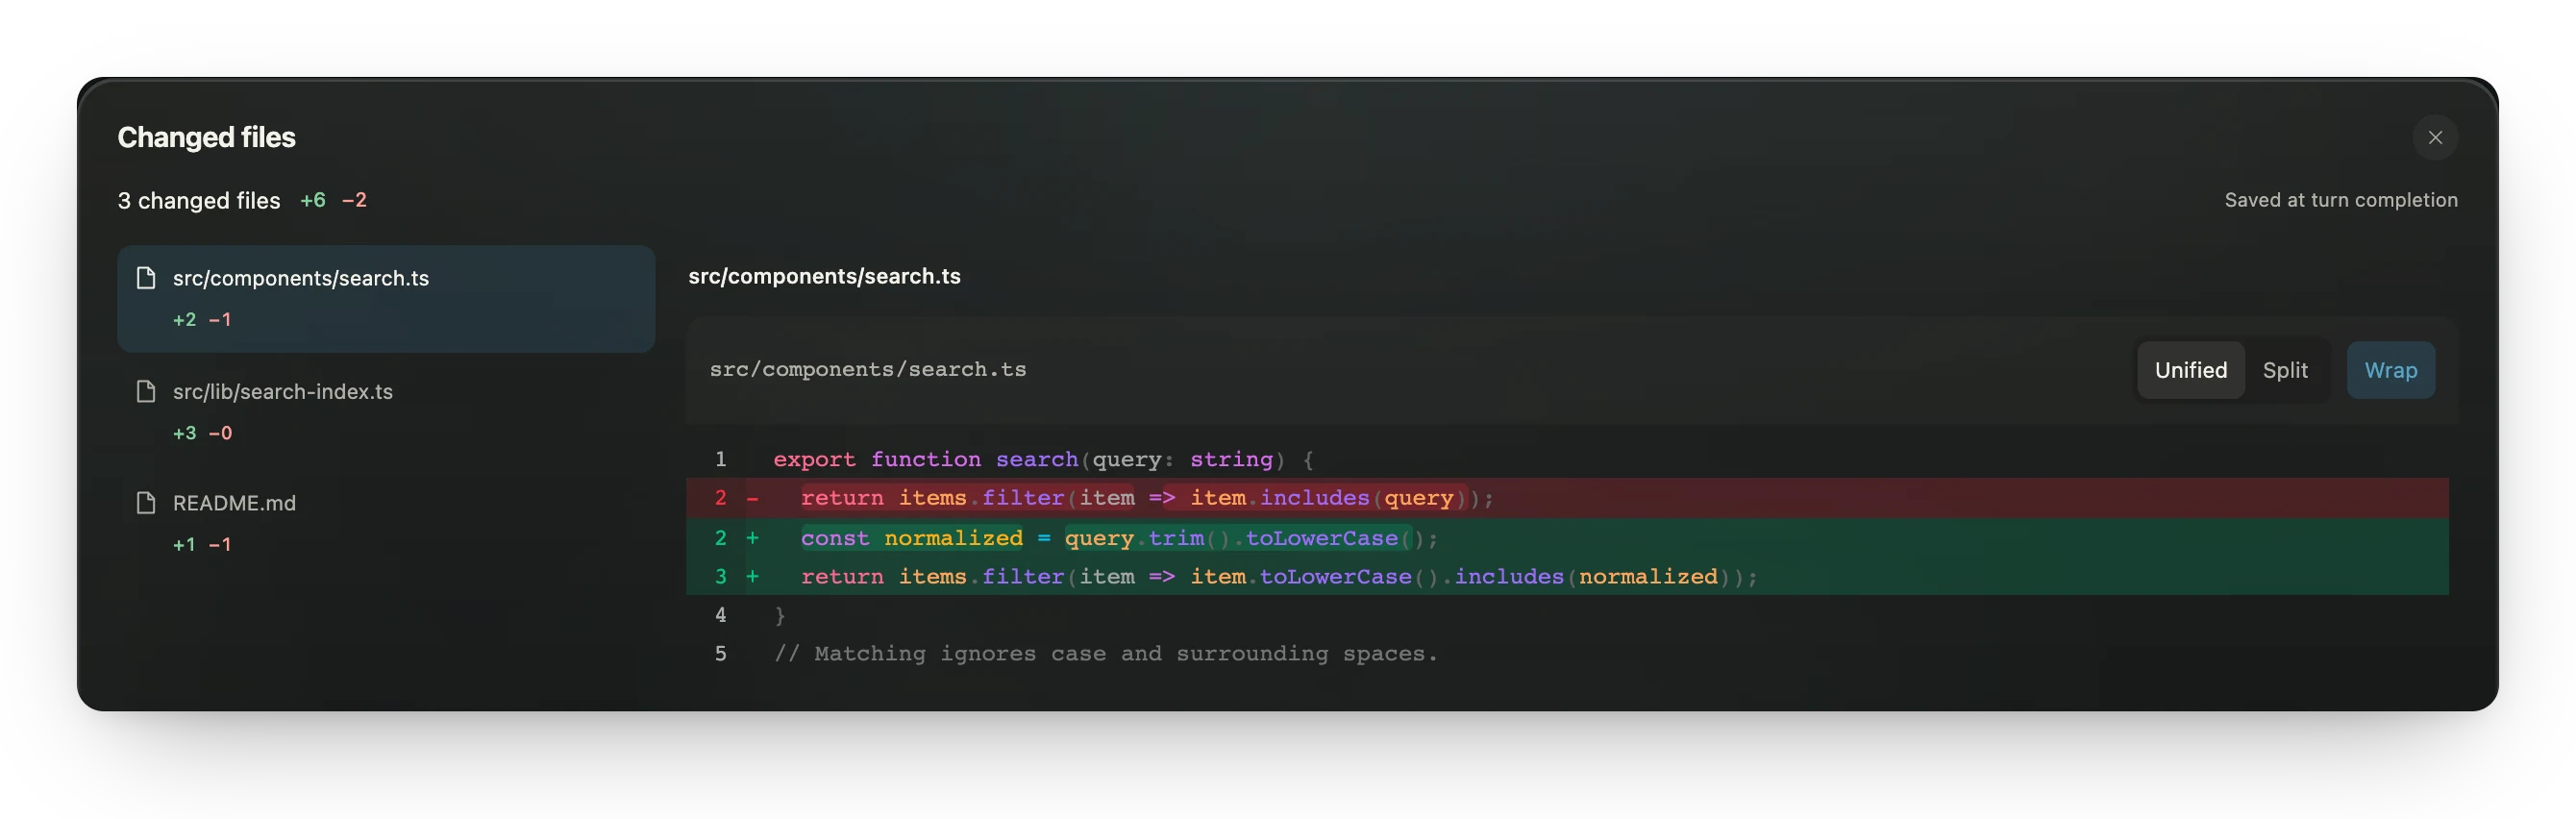Click monospace file path in diff header
Image resolution: width=2576 pixels, height=819 pixels.
pyautogui.click(x=868, y=370)
